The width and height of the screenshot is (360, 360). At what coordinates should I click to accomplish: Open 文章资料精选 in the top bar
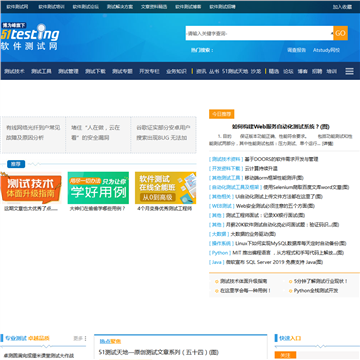(154, 7)
